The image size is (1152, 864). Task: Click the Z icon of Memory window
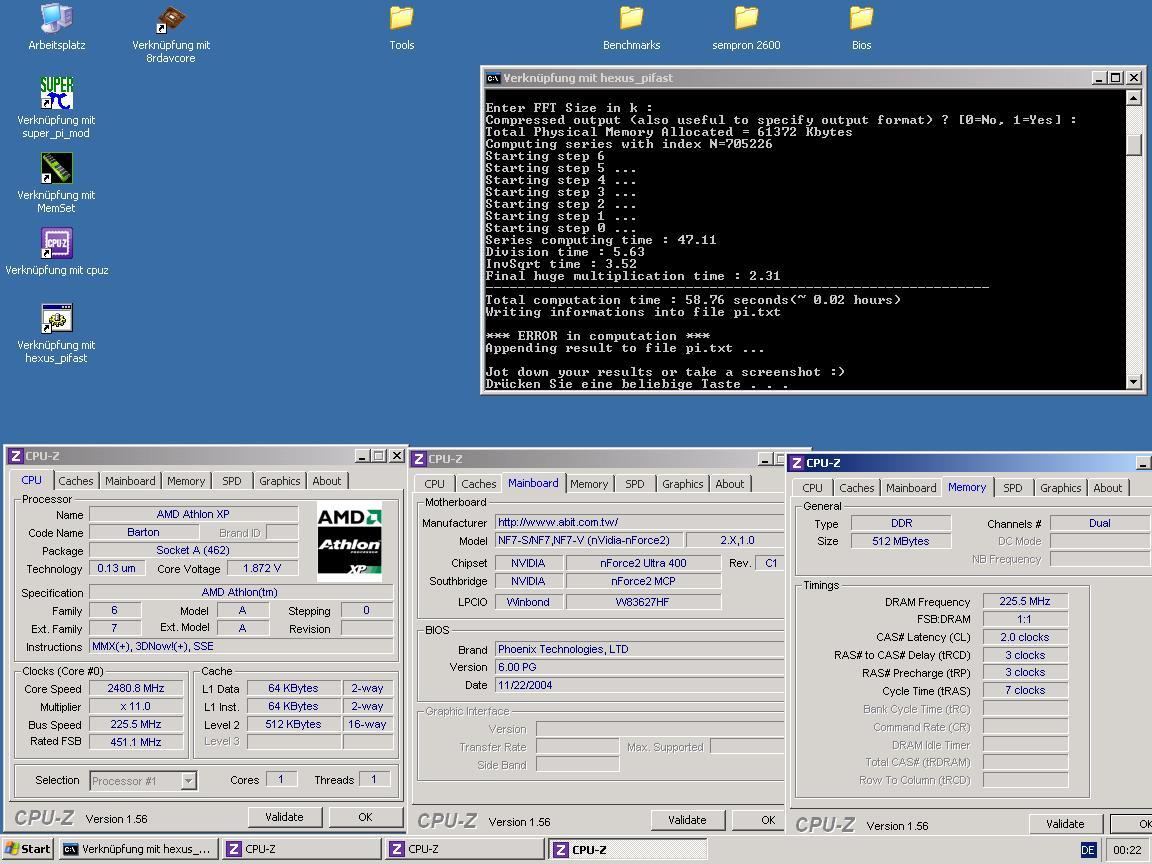796,463
